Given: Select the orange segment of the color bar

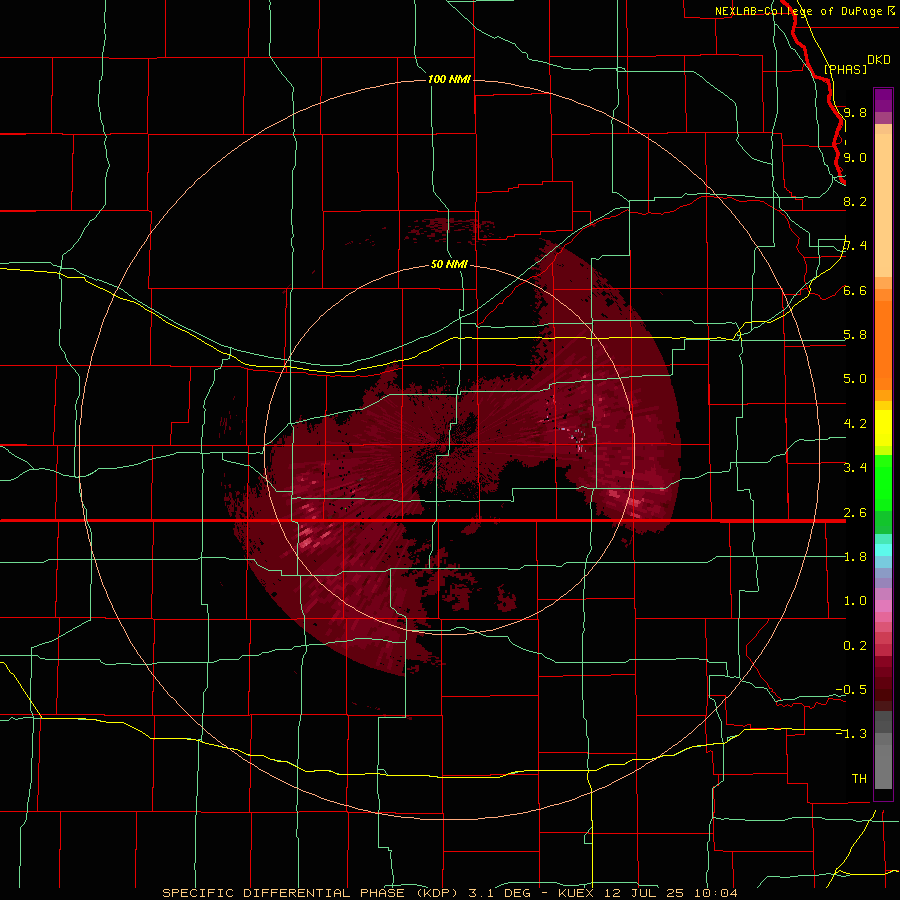Looking at the screenshot, I should tap(883, 346).
